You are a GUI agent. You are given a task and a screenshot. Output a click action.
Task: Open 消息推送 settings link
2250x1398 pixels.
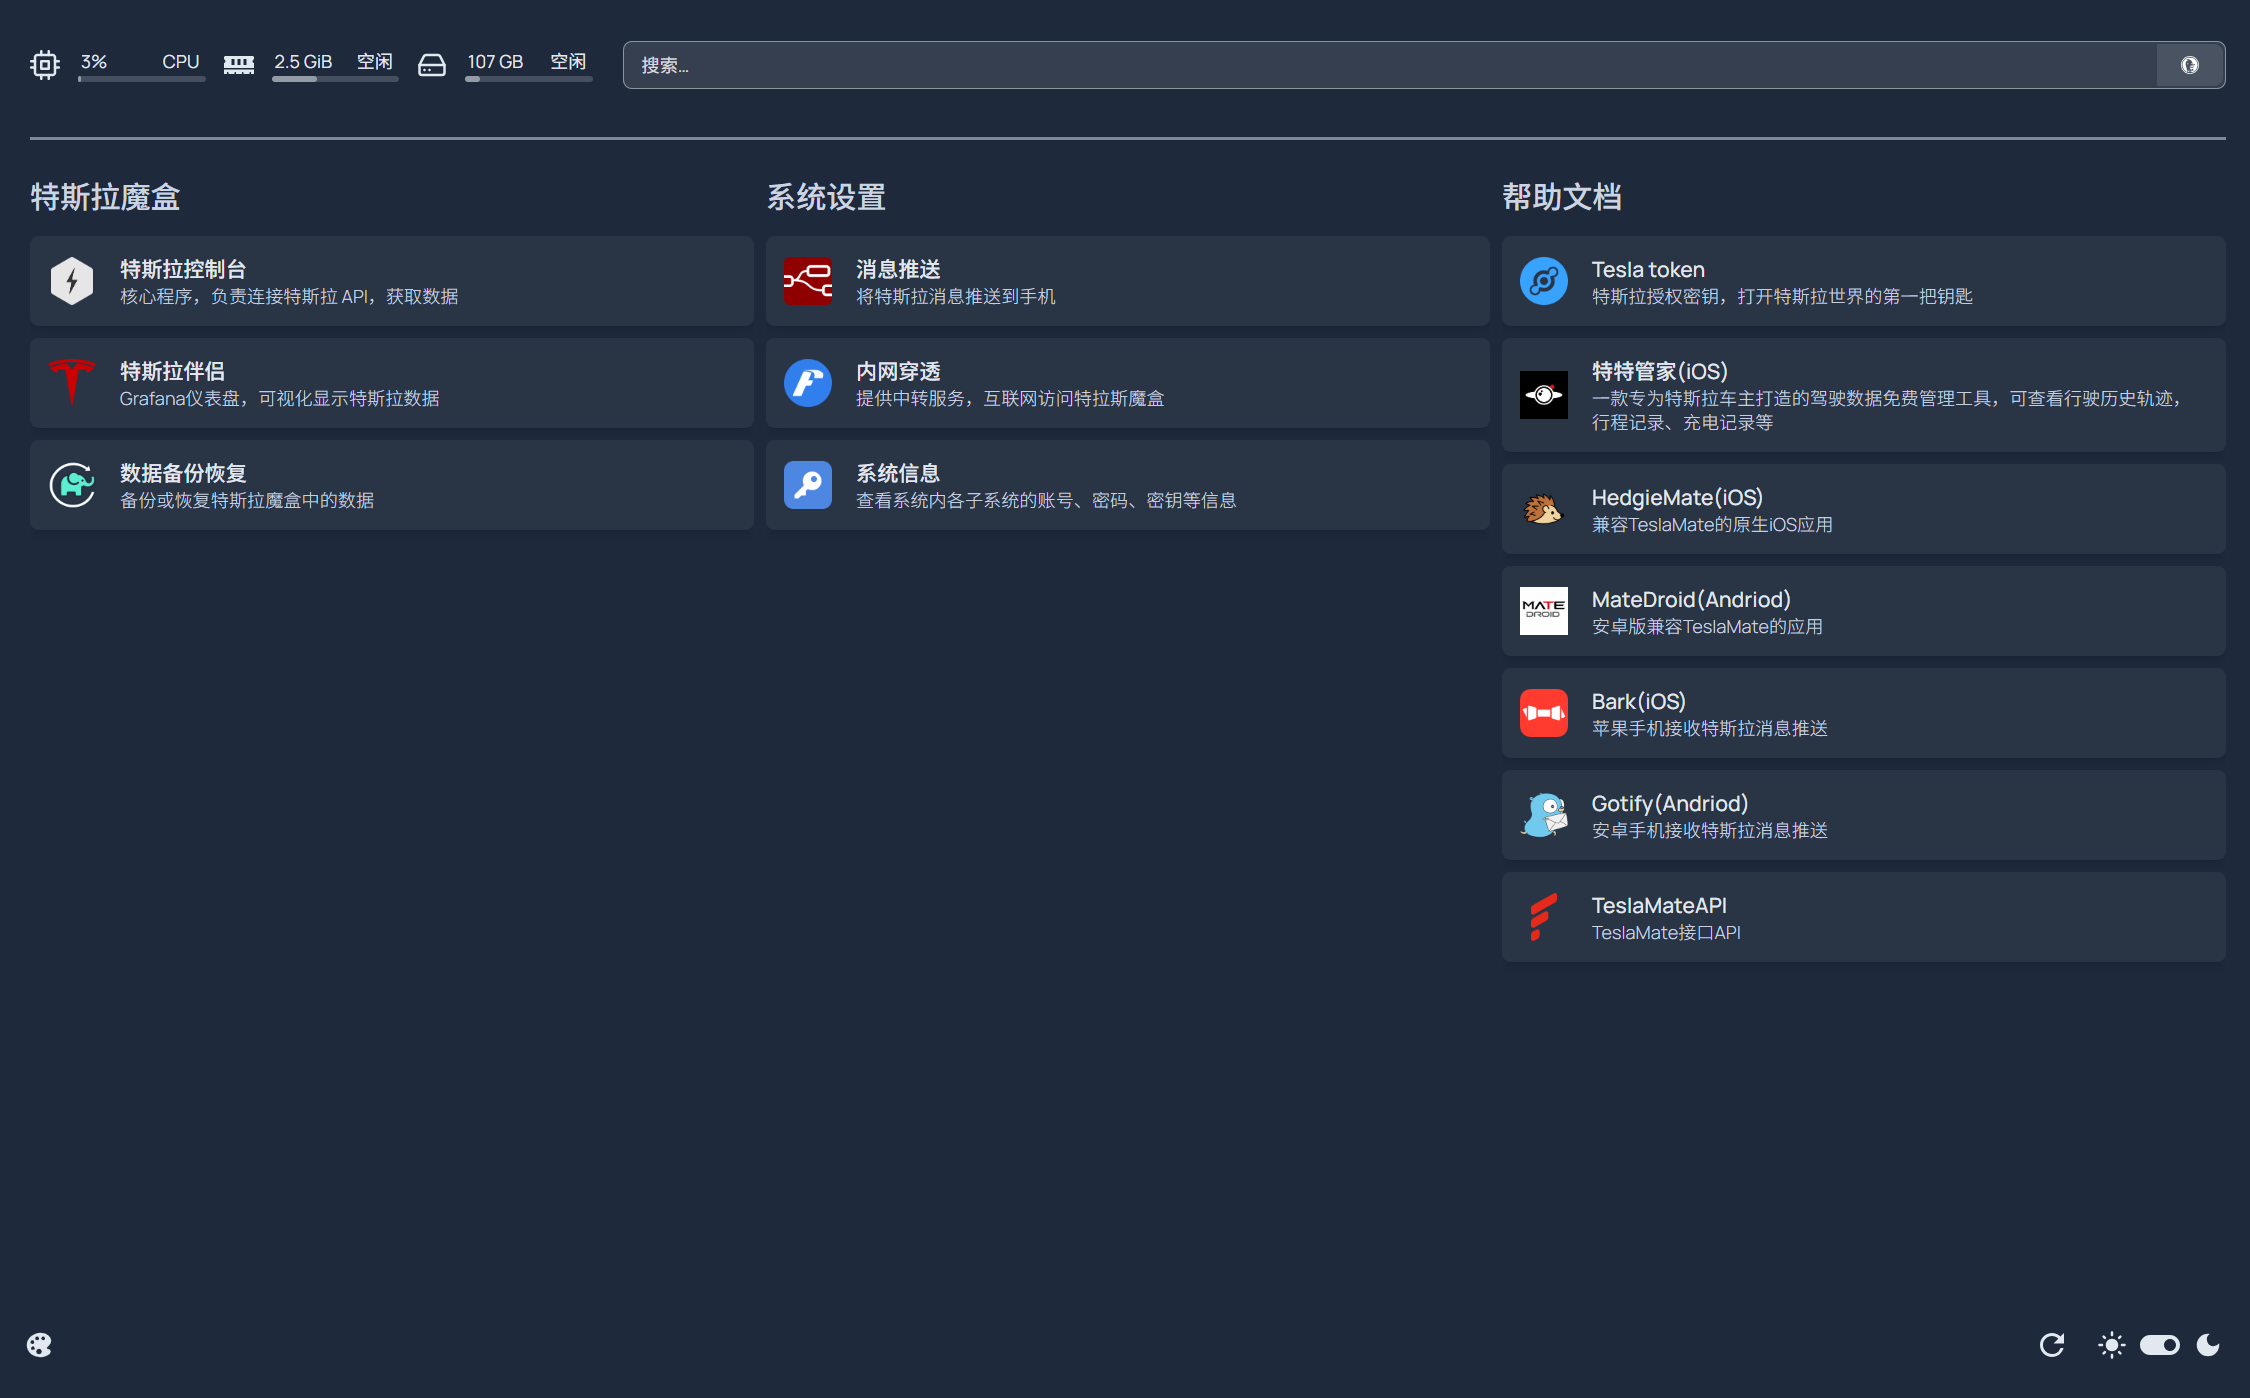click(1128, 281)
